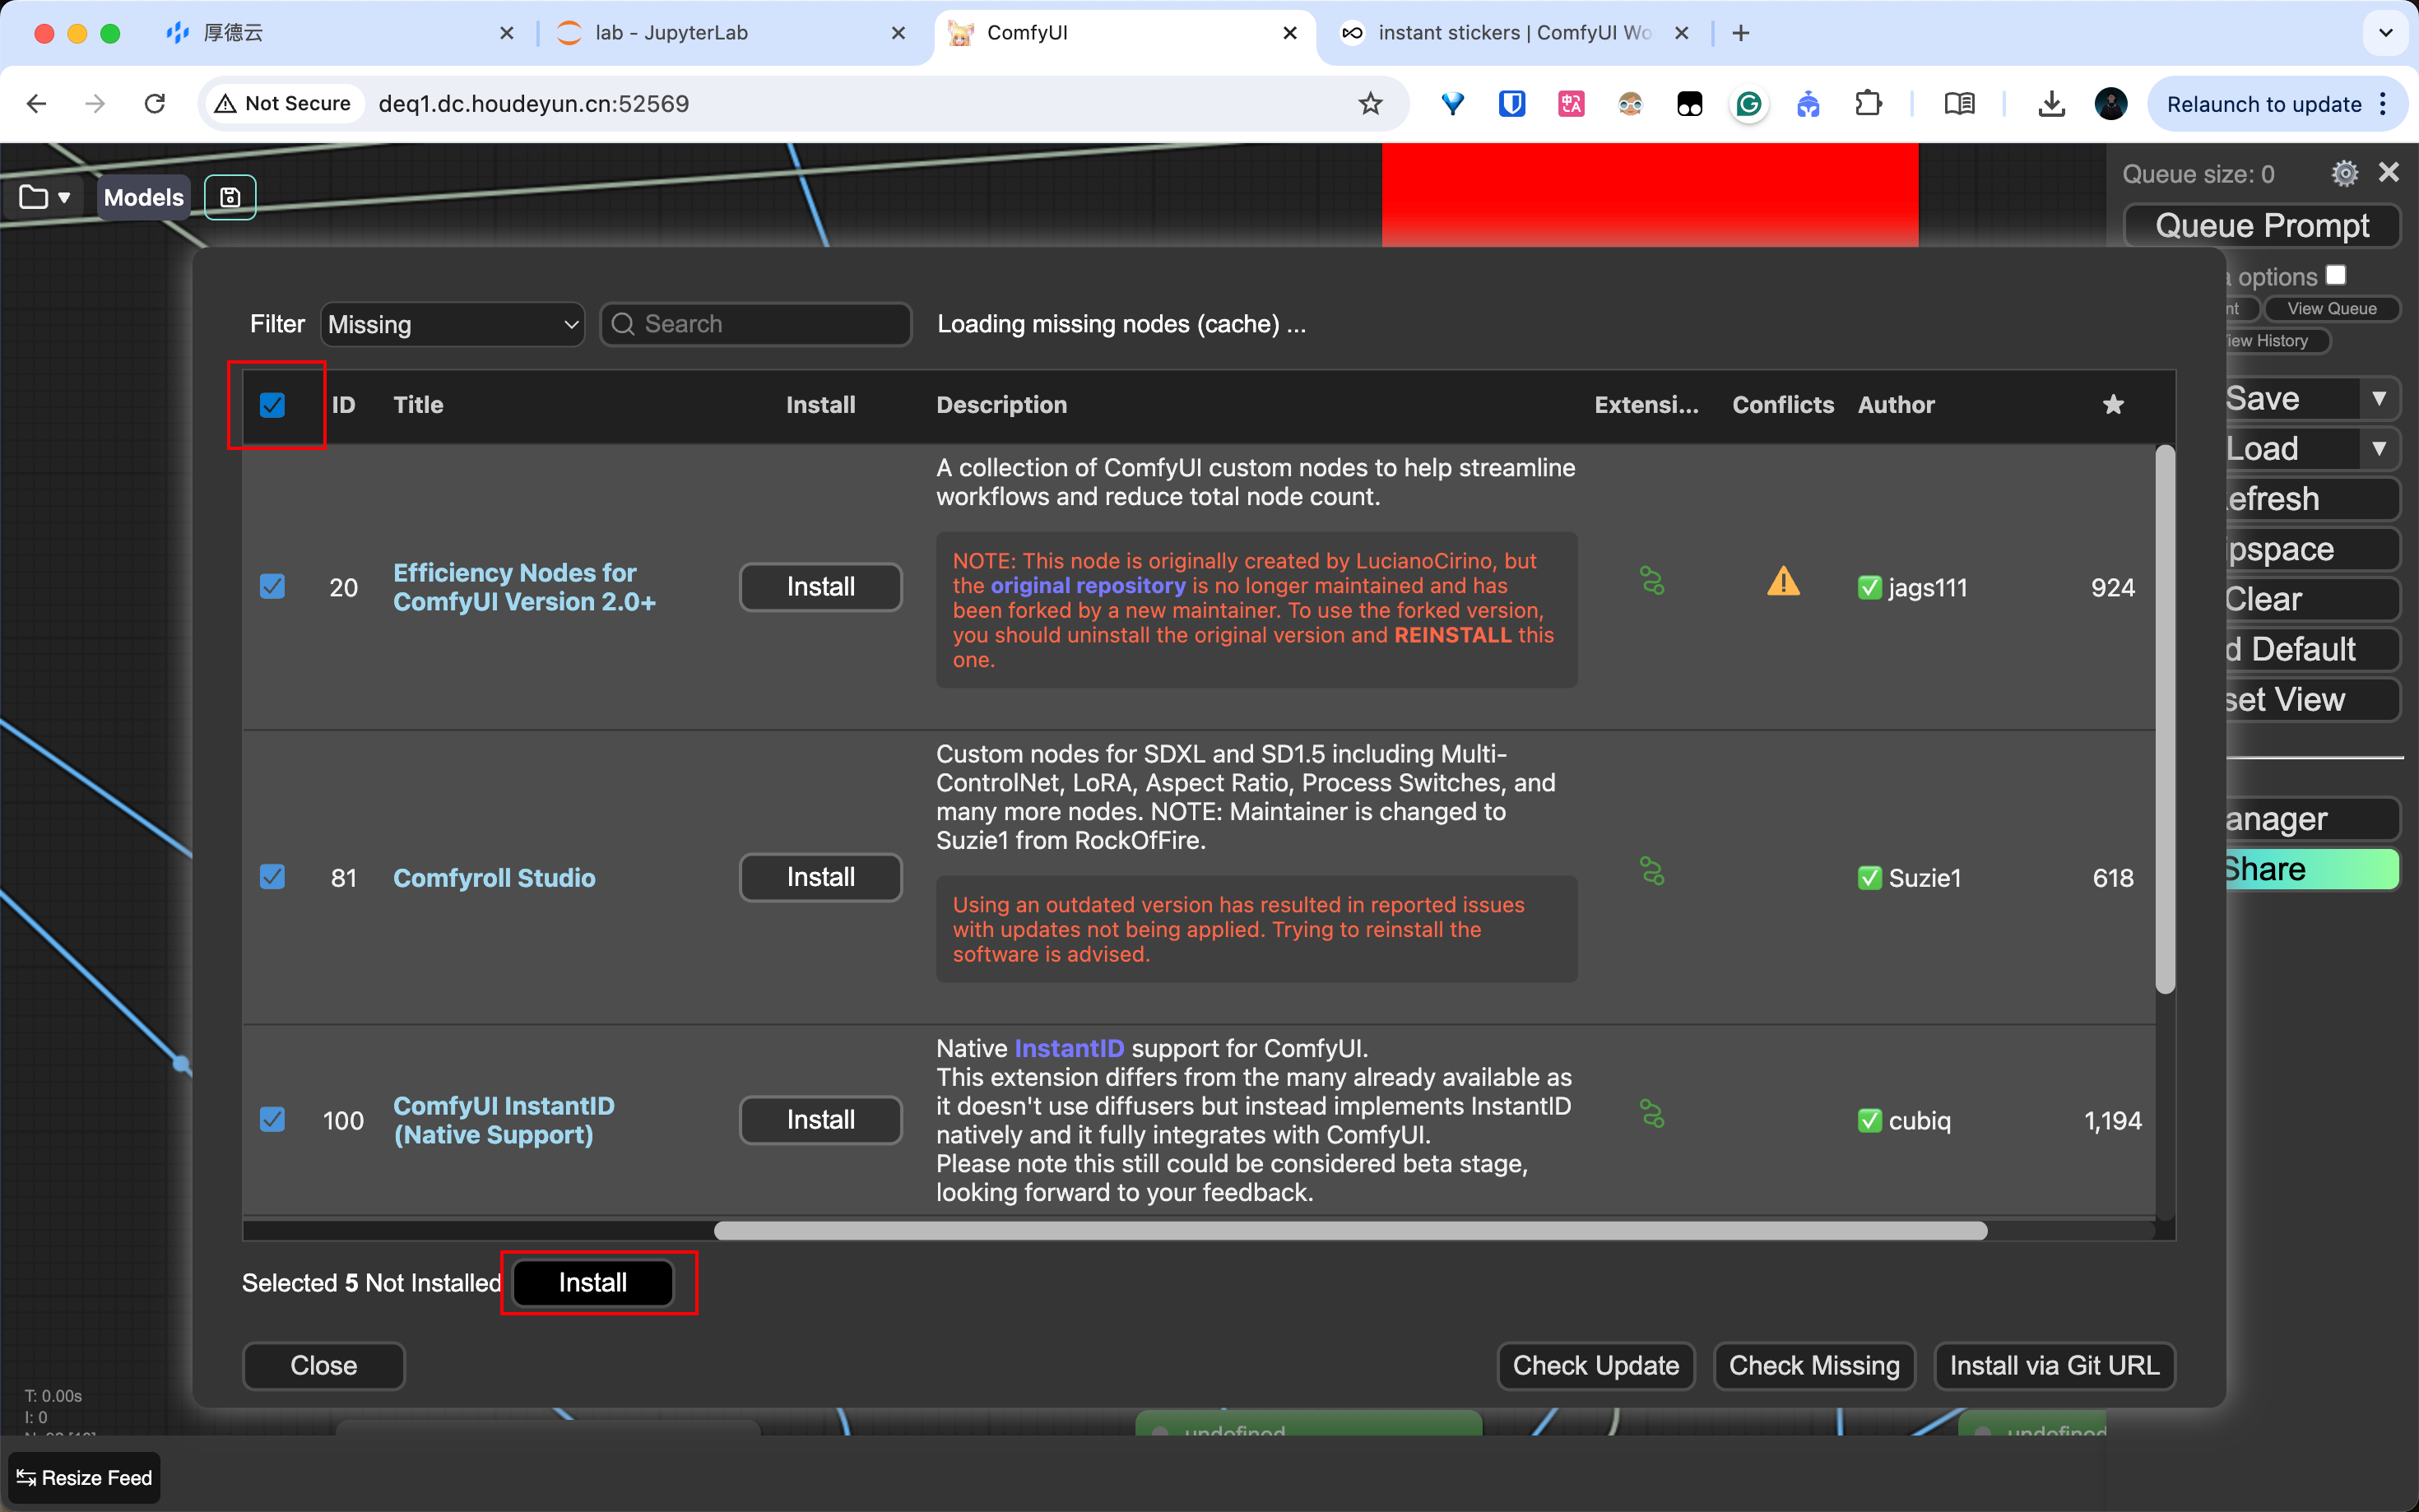Click the settings gear icon near Queue size

pyautogui.click(x=2344, y=174)
